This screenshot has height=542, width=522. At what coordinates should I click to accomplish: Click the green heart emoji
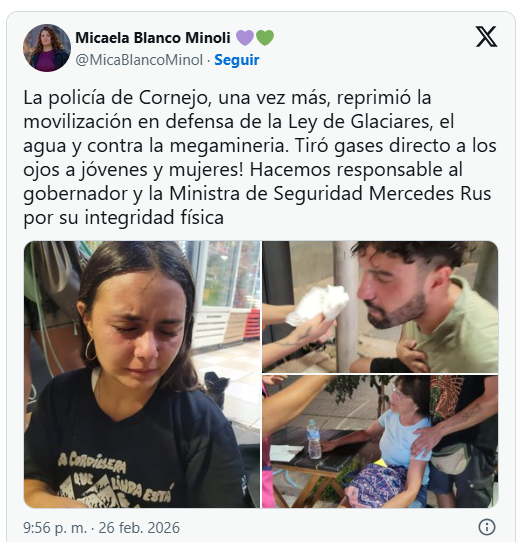(265, 38)
